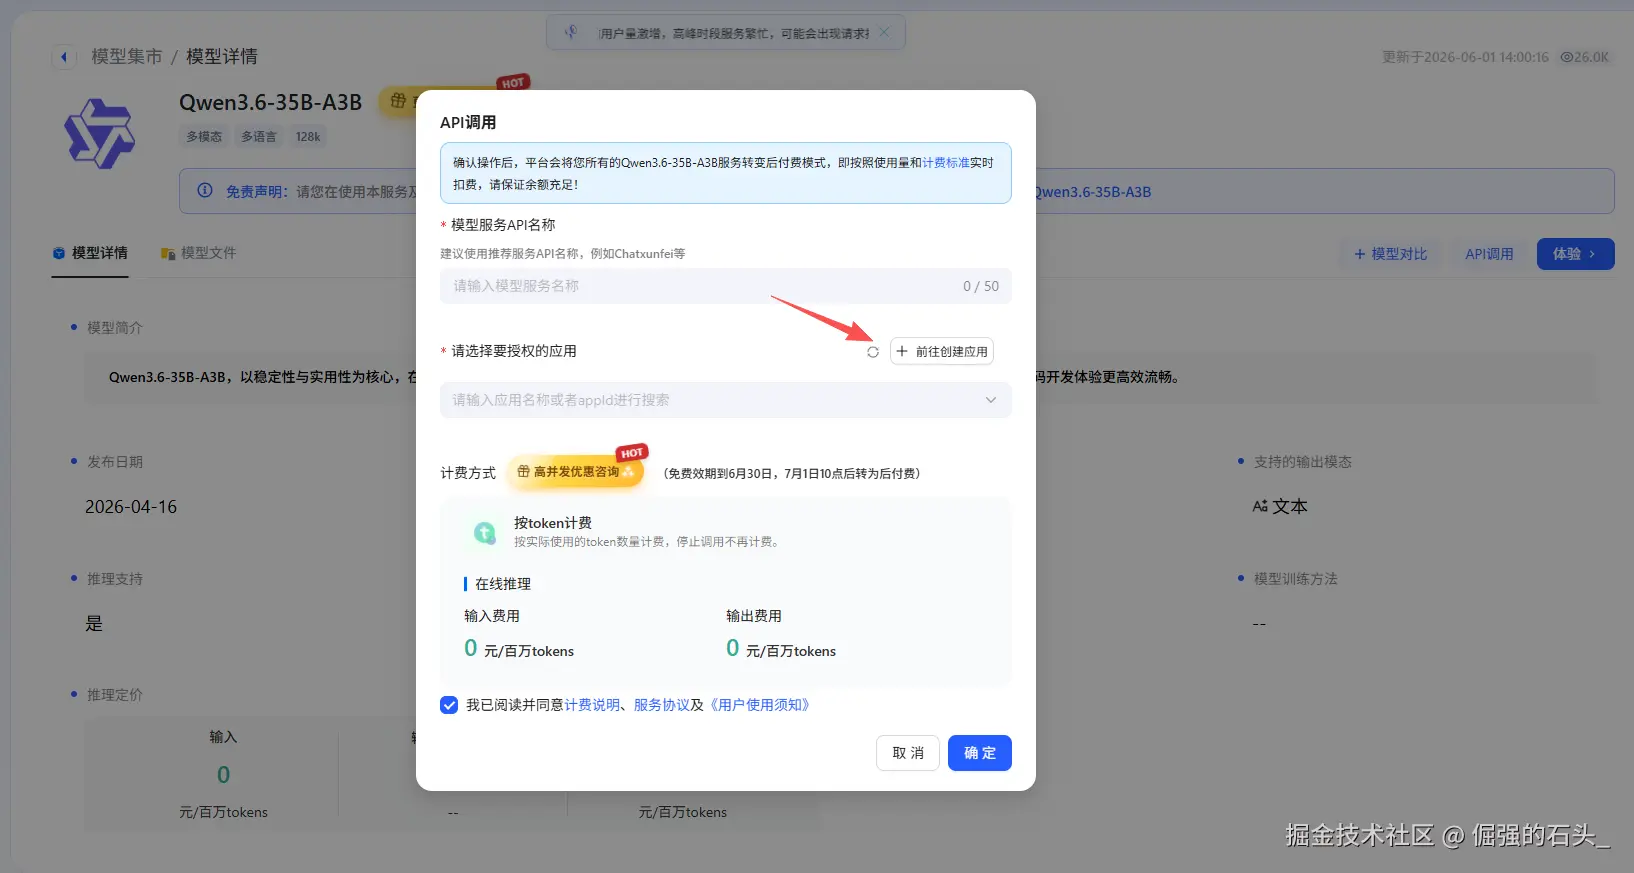Click the model title Qwen3.6-35B-A3B
The width and height of the screenshot is (1634, 873).
pos(271,102)
